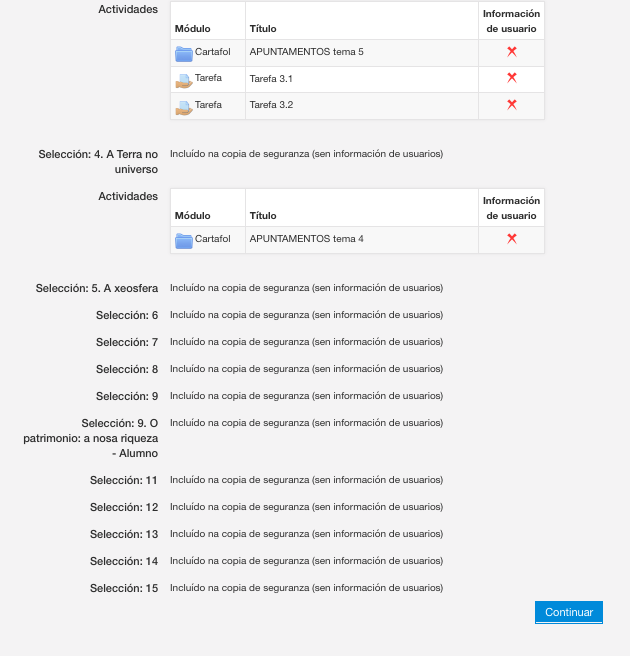Click the Tarefa 3.1 assignment icon
The width and height of the screenshot is (633, 660).
184,81
